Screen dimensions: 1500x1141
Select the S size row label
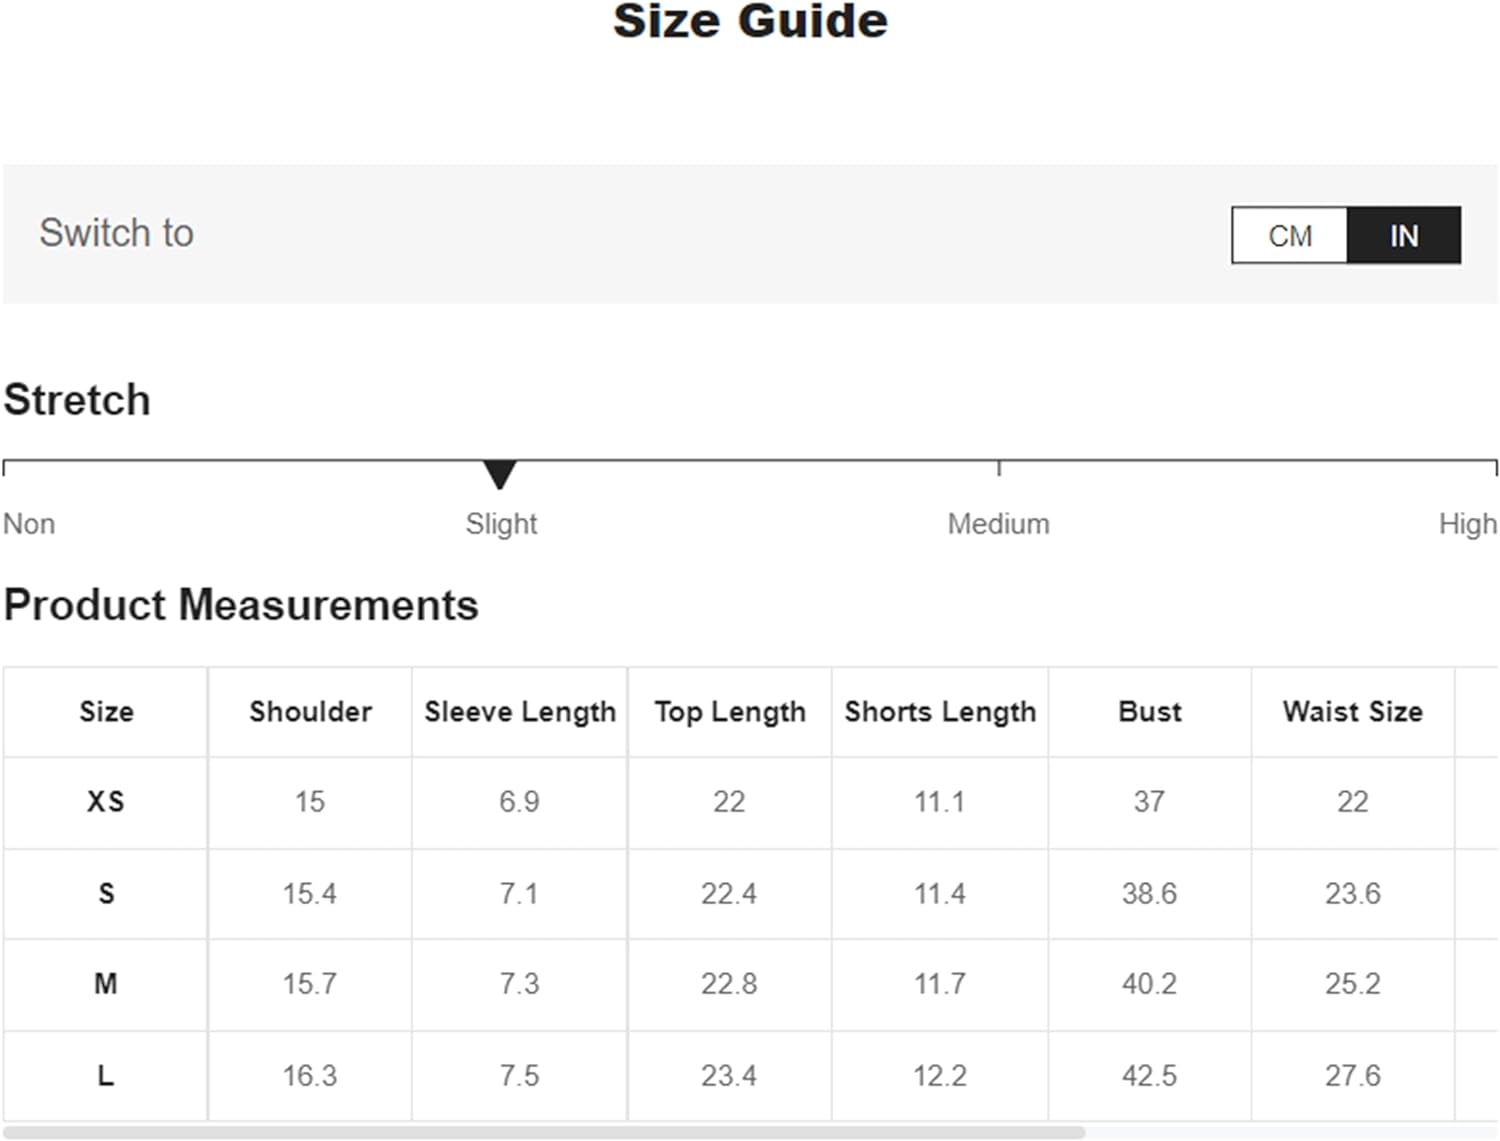pyautogui.click(x=106, y=894)
